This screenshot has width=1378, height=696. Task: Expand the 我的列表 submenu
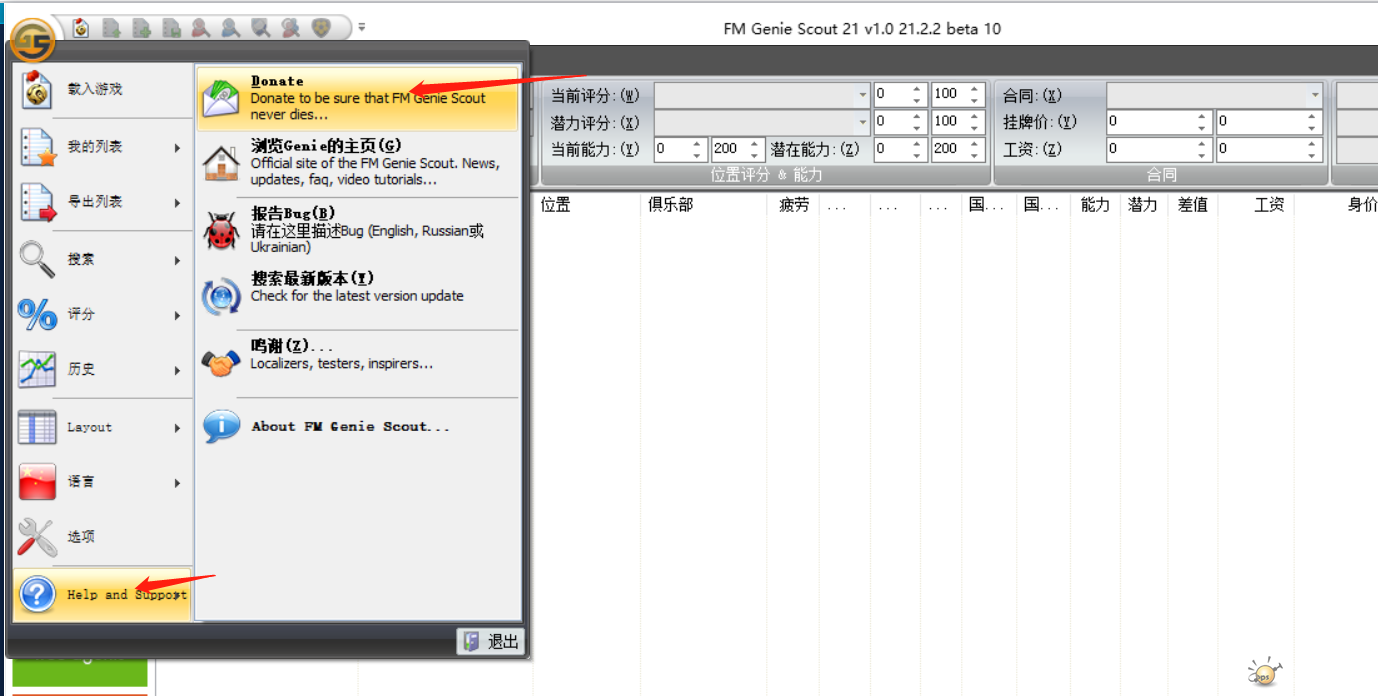100,147
